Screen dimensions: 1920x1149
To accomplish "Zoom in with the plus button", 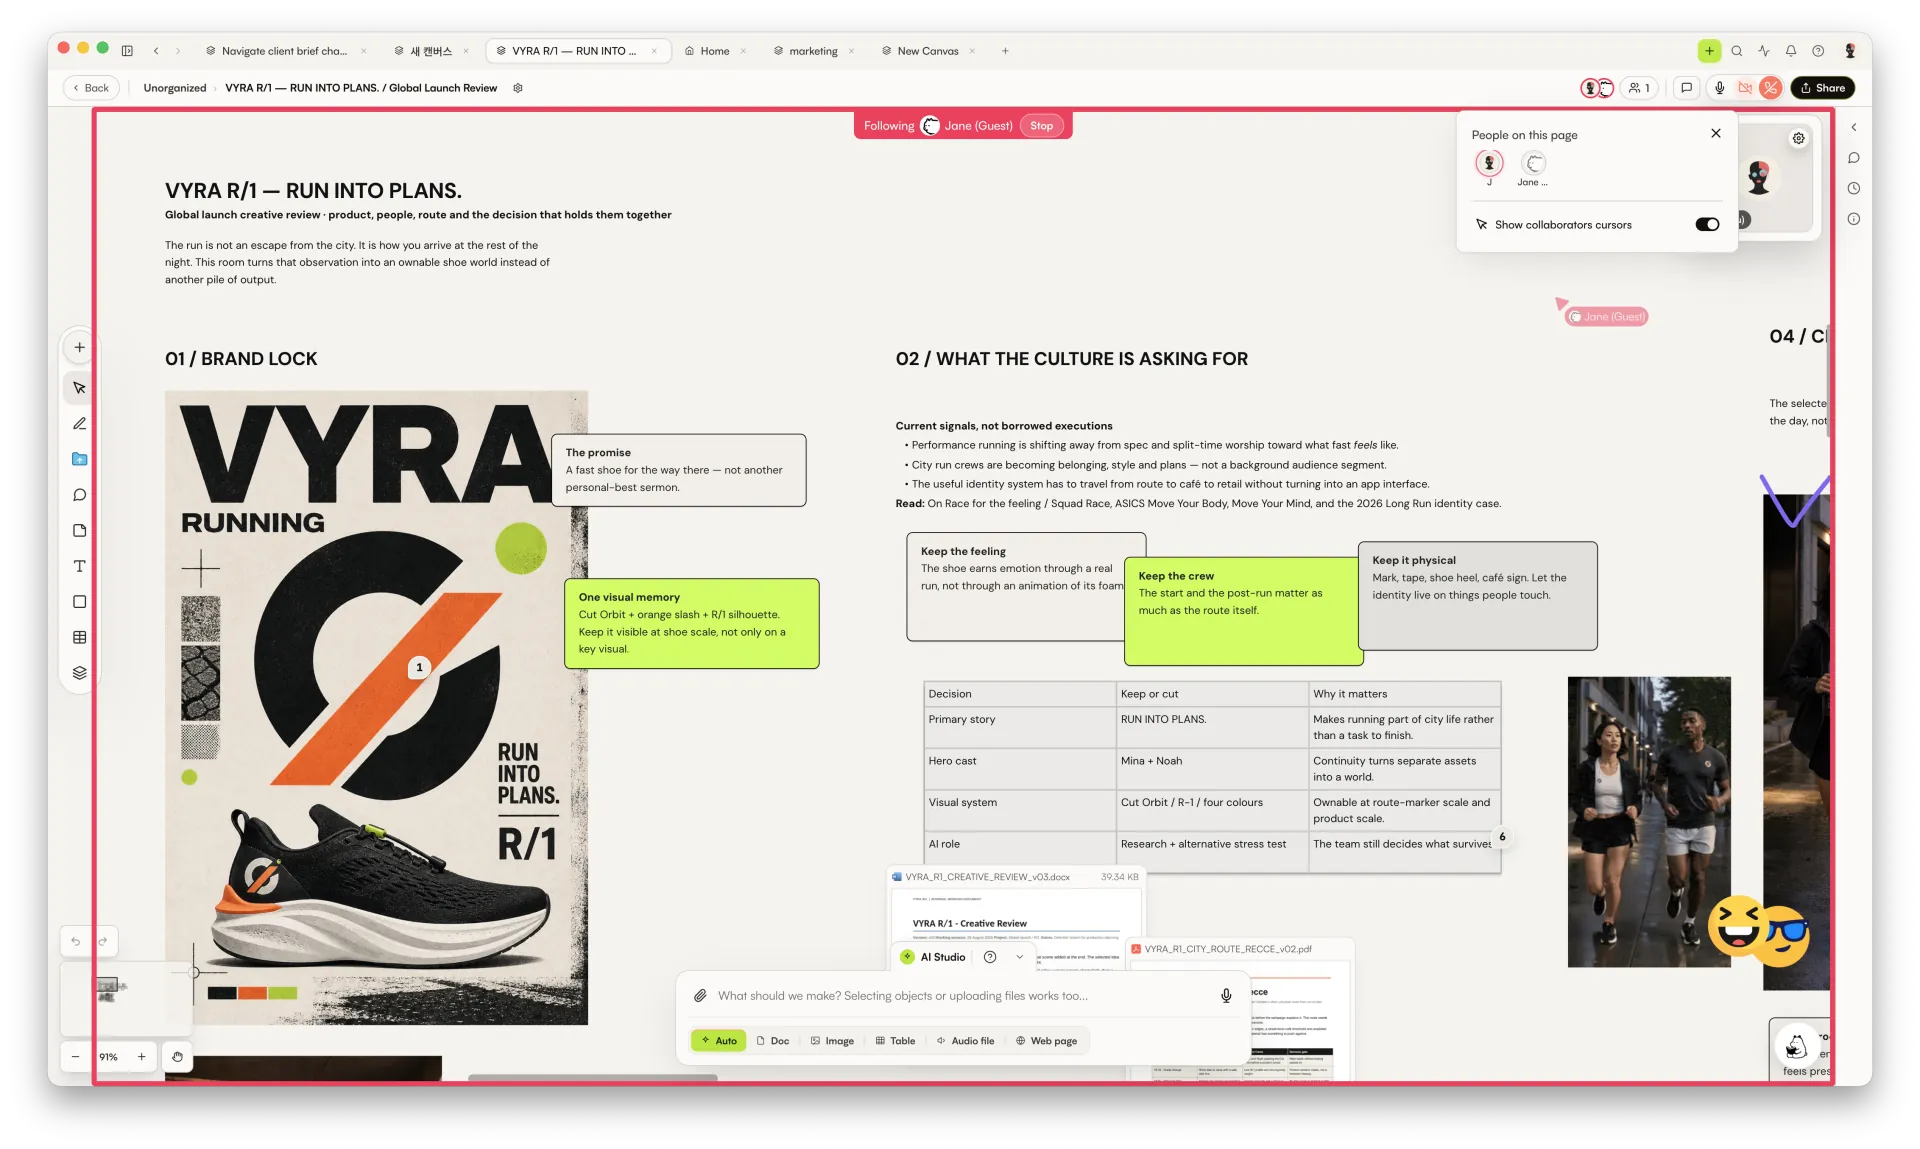I will [142, 1057].
